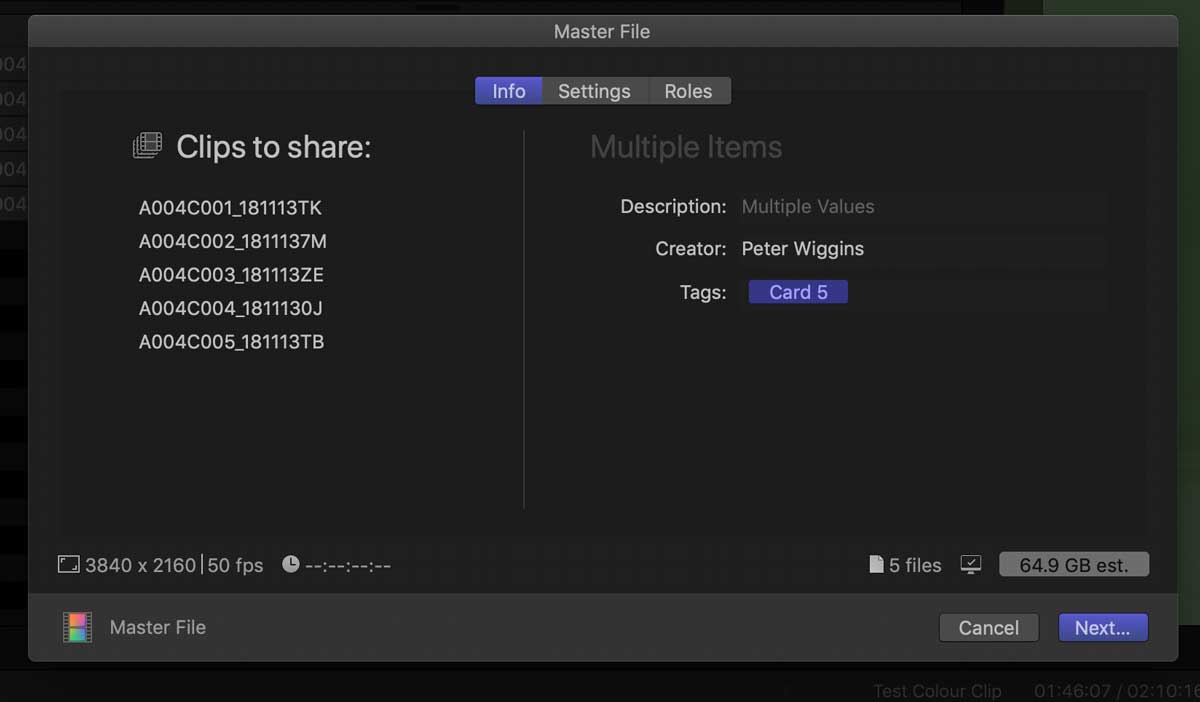1200x702 pixels.
Task: Open the Roles tab
Action: 689,91
